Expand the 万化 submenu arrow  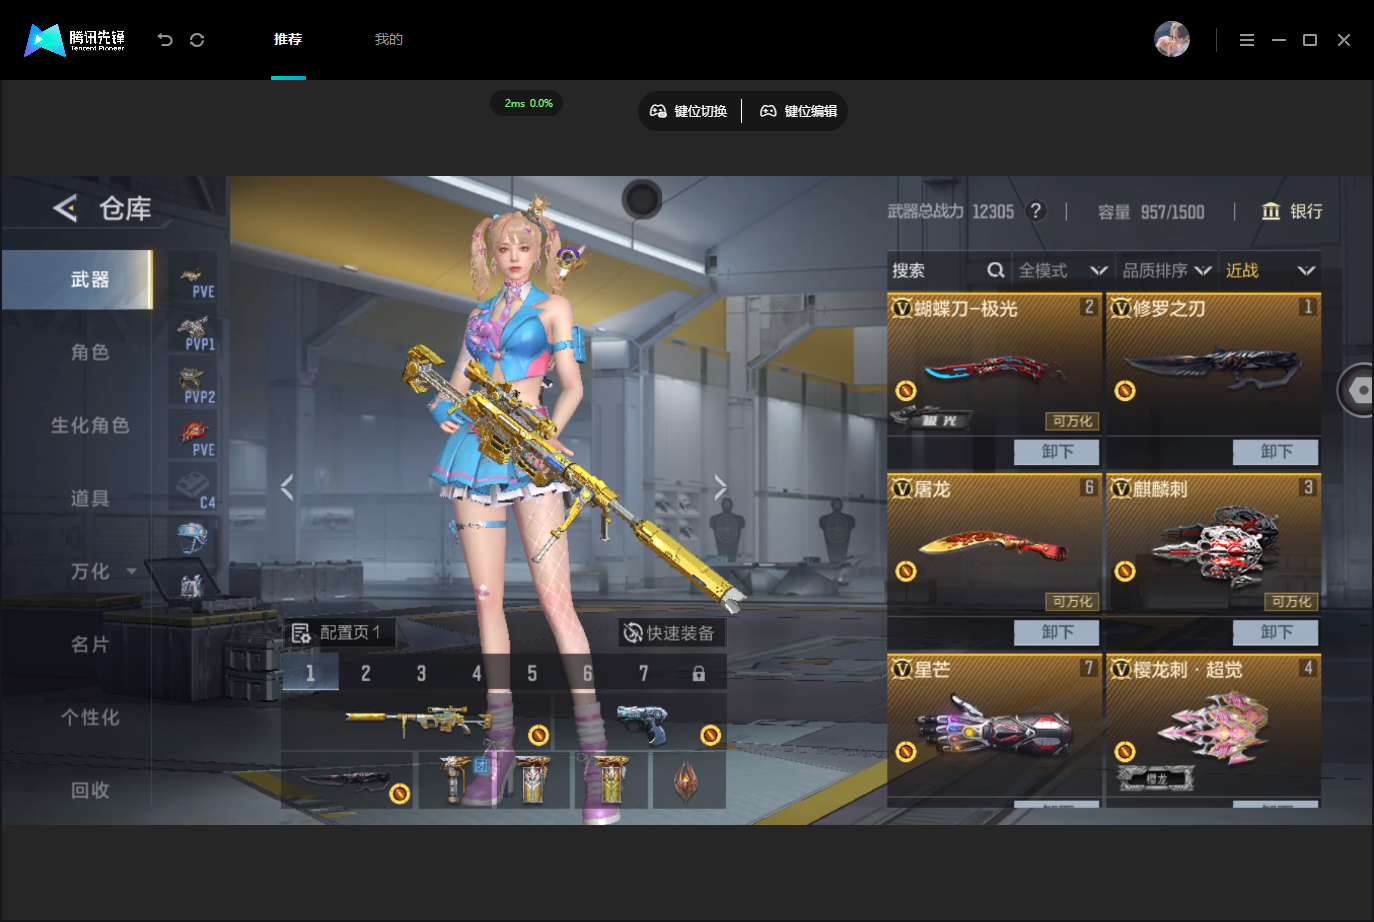coord(131,571)
